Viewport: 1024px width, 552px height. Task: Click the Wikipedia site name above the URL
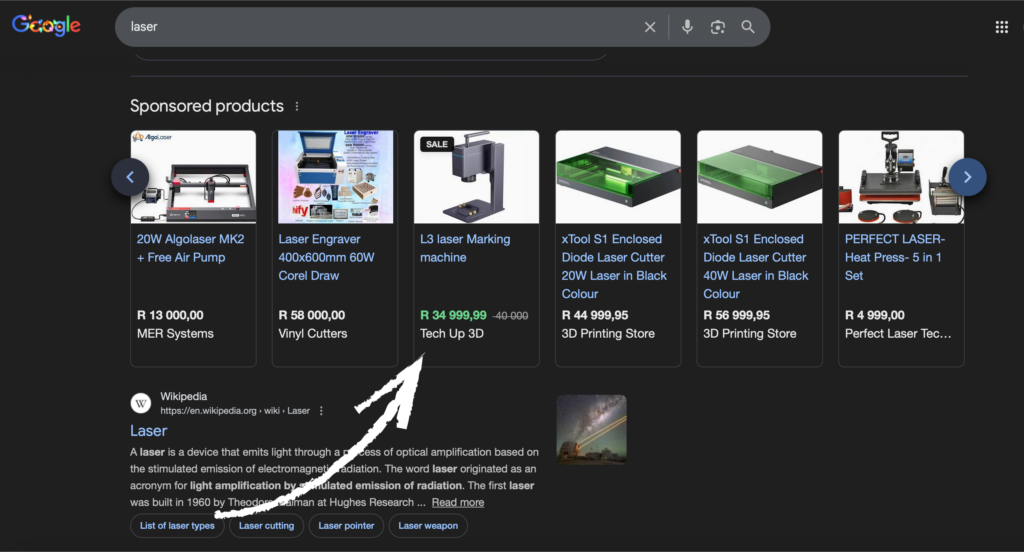pos(184,397)
